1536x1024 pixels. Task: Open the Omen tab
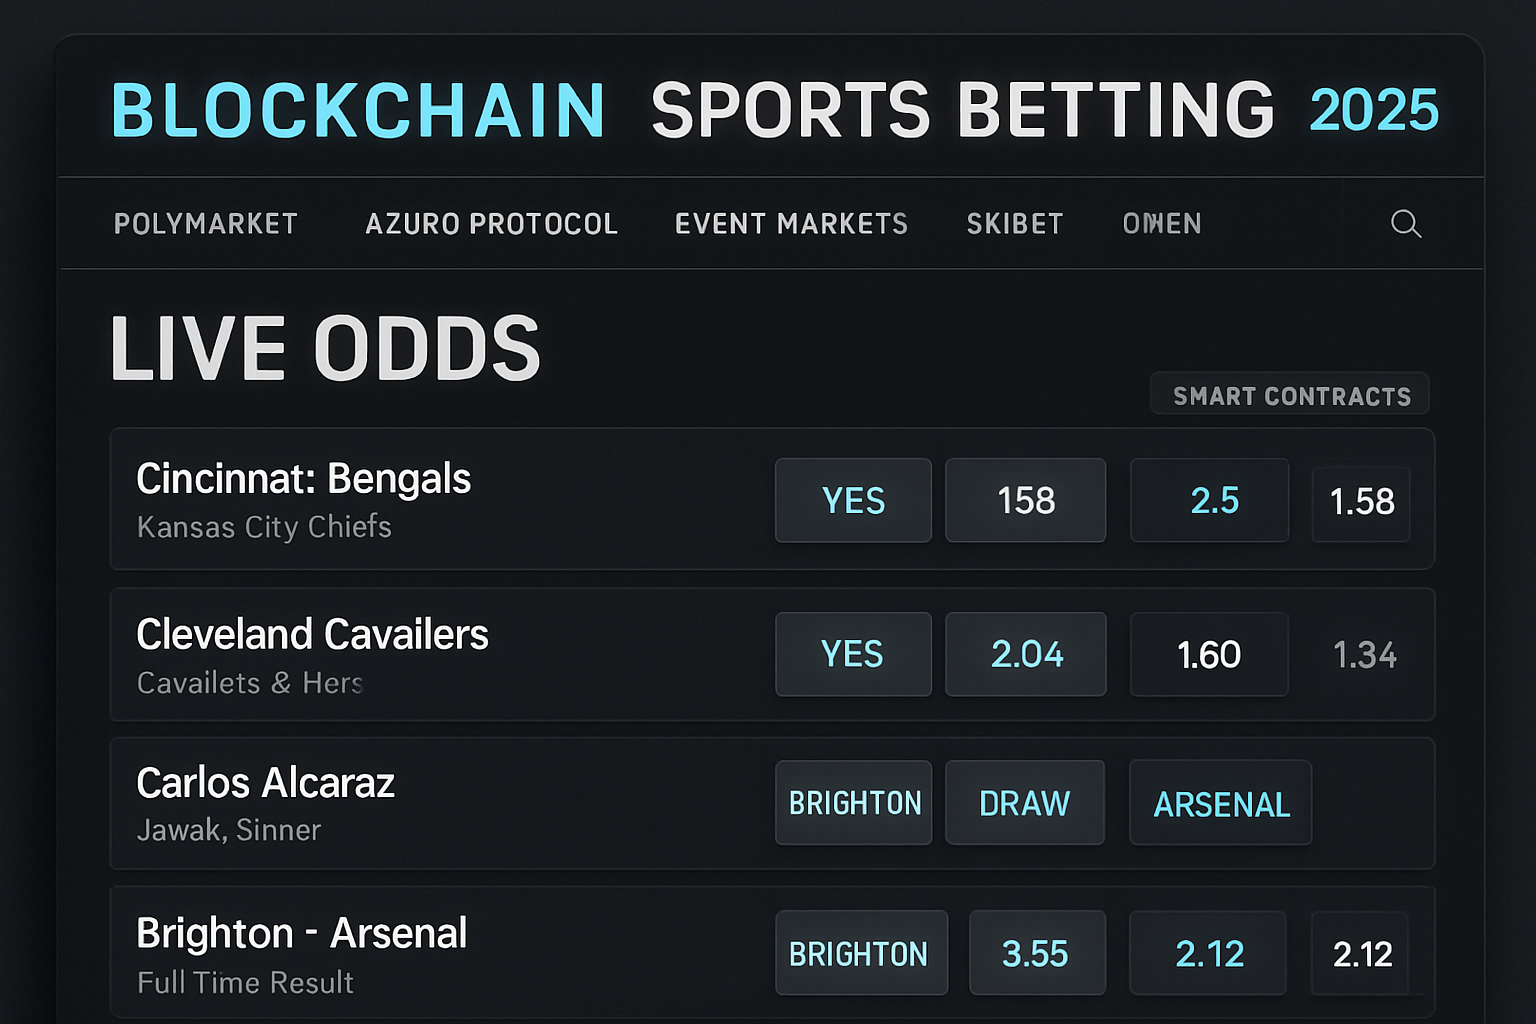pyautogui.click(x=1162, y=224)
